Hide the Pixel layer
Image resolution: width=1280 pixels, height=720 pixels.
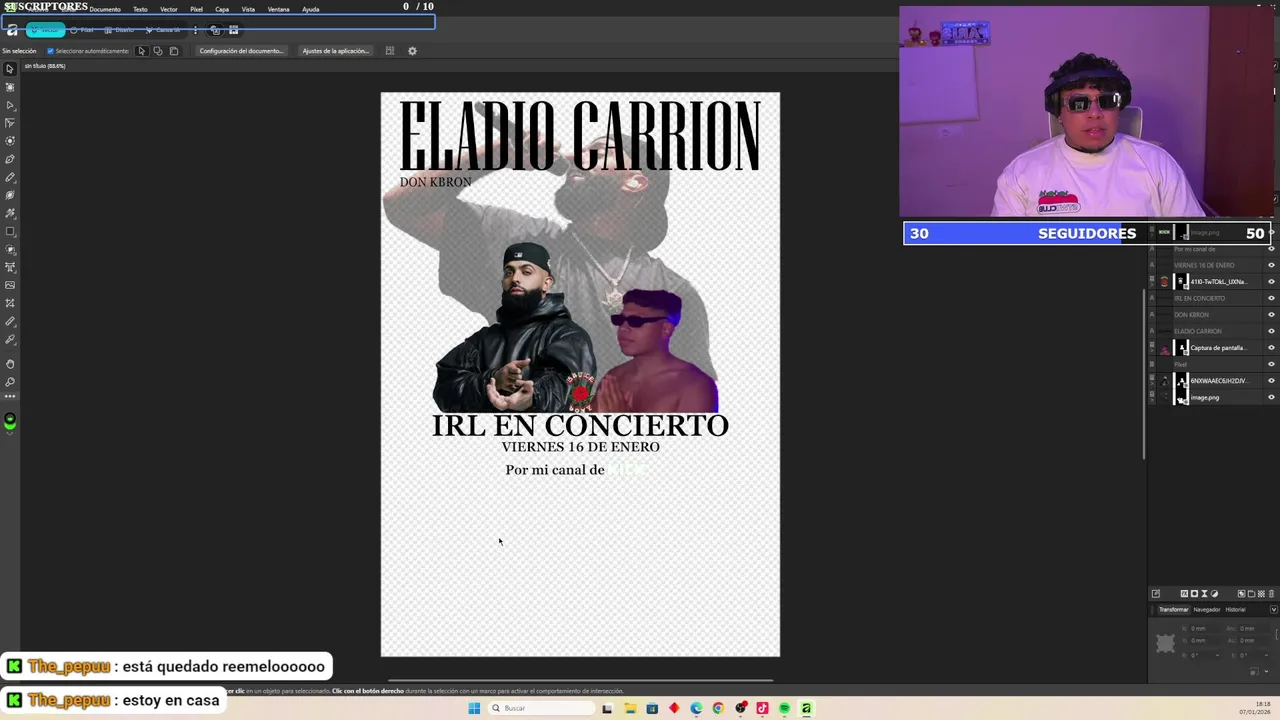[x=1271, y=364]
